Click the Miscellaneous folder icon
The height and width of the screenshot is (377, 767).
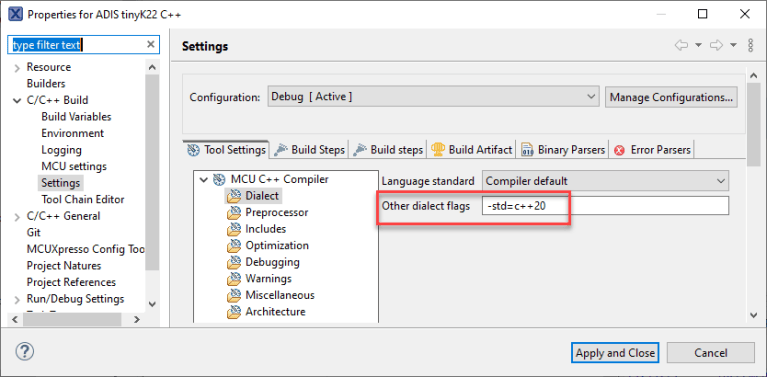[x=234, y=295]
